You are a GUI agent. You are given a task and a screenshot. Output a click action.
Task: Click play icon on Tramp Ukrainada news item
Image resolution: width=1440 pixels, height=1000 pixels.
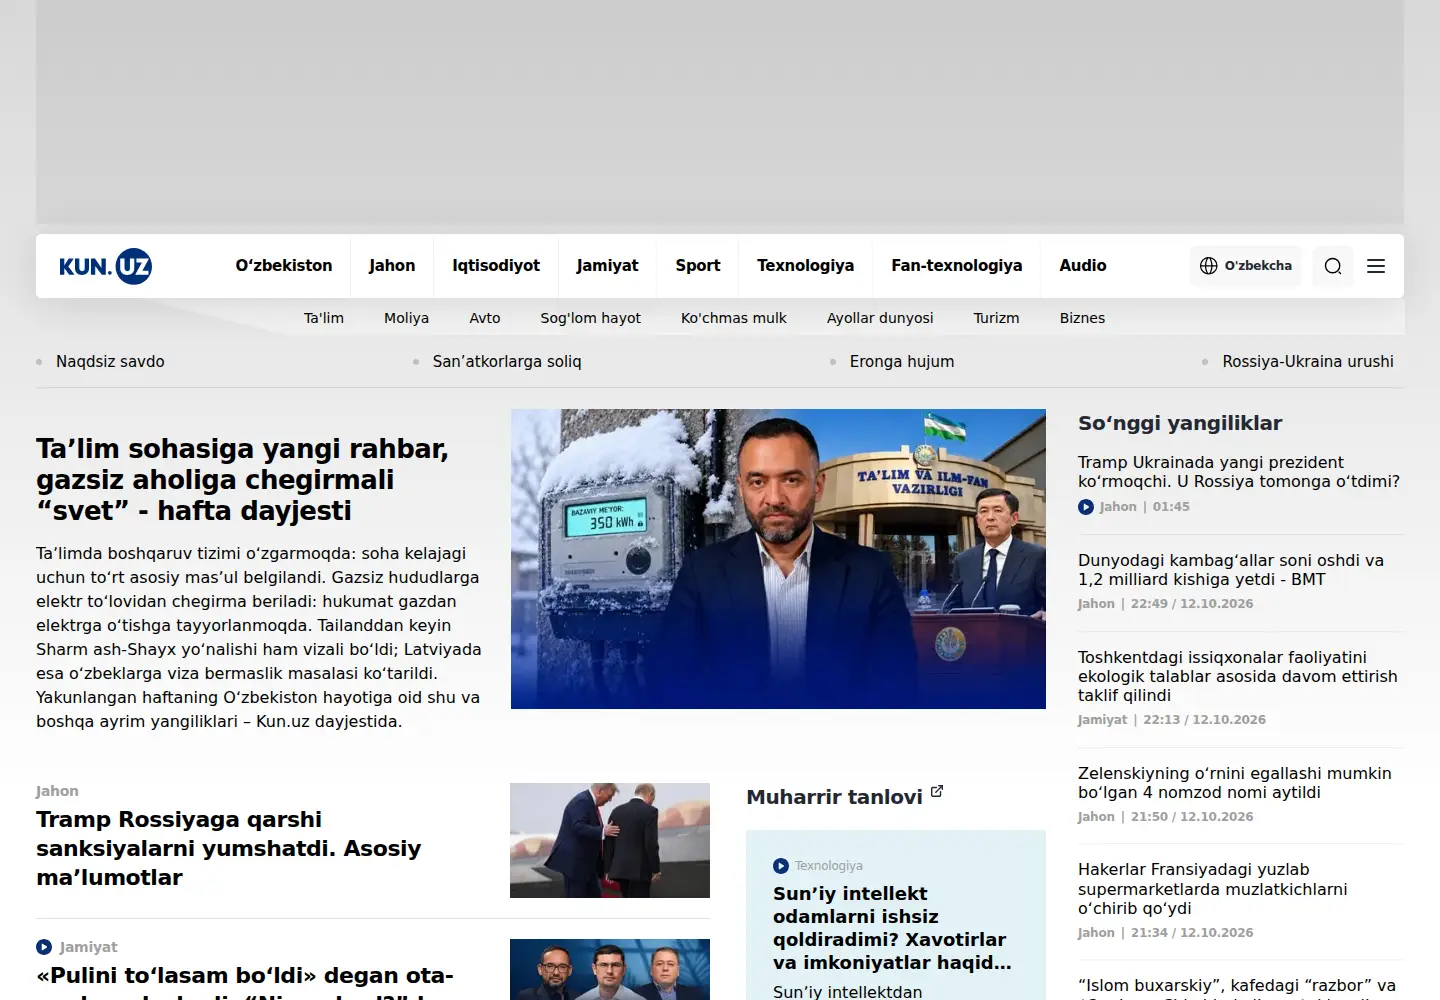pos(1086,507)
